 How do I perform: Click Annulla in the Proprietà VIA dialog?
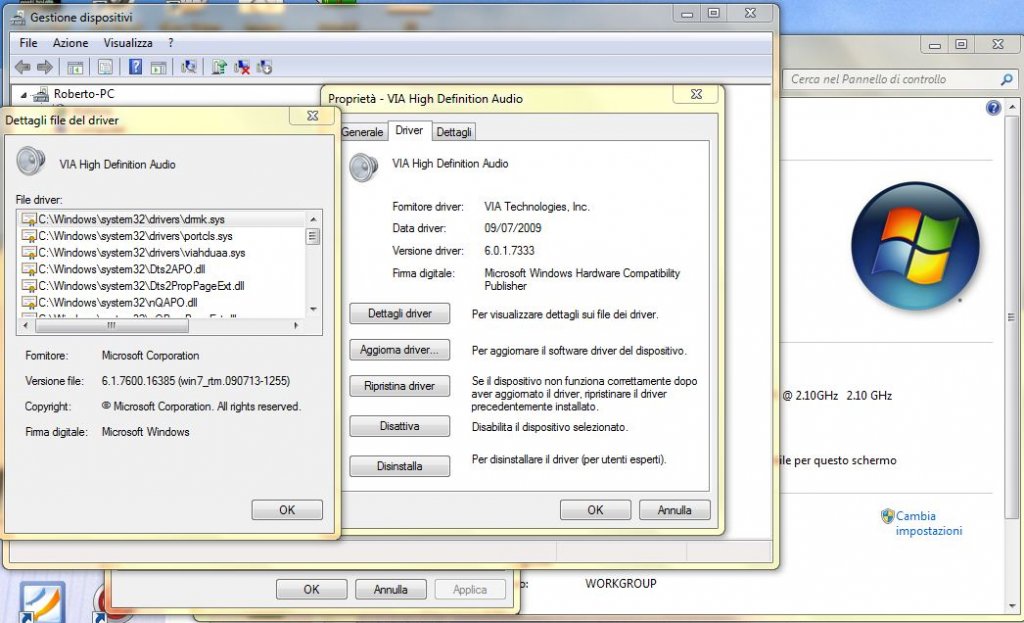[x=675, y=510]
